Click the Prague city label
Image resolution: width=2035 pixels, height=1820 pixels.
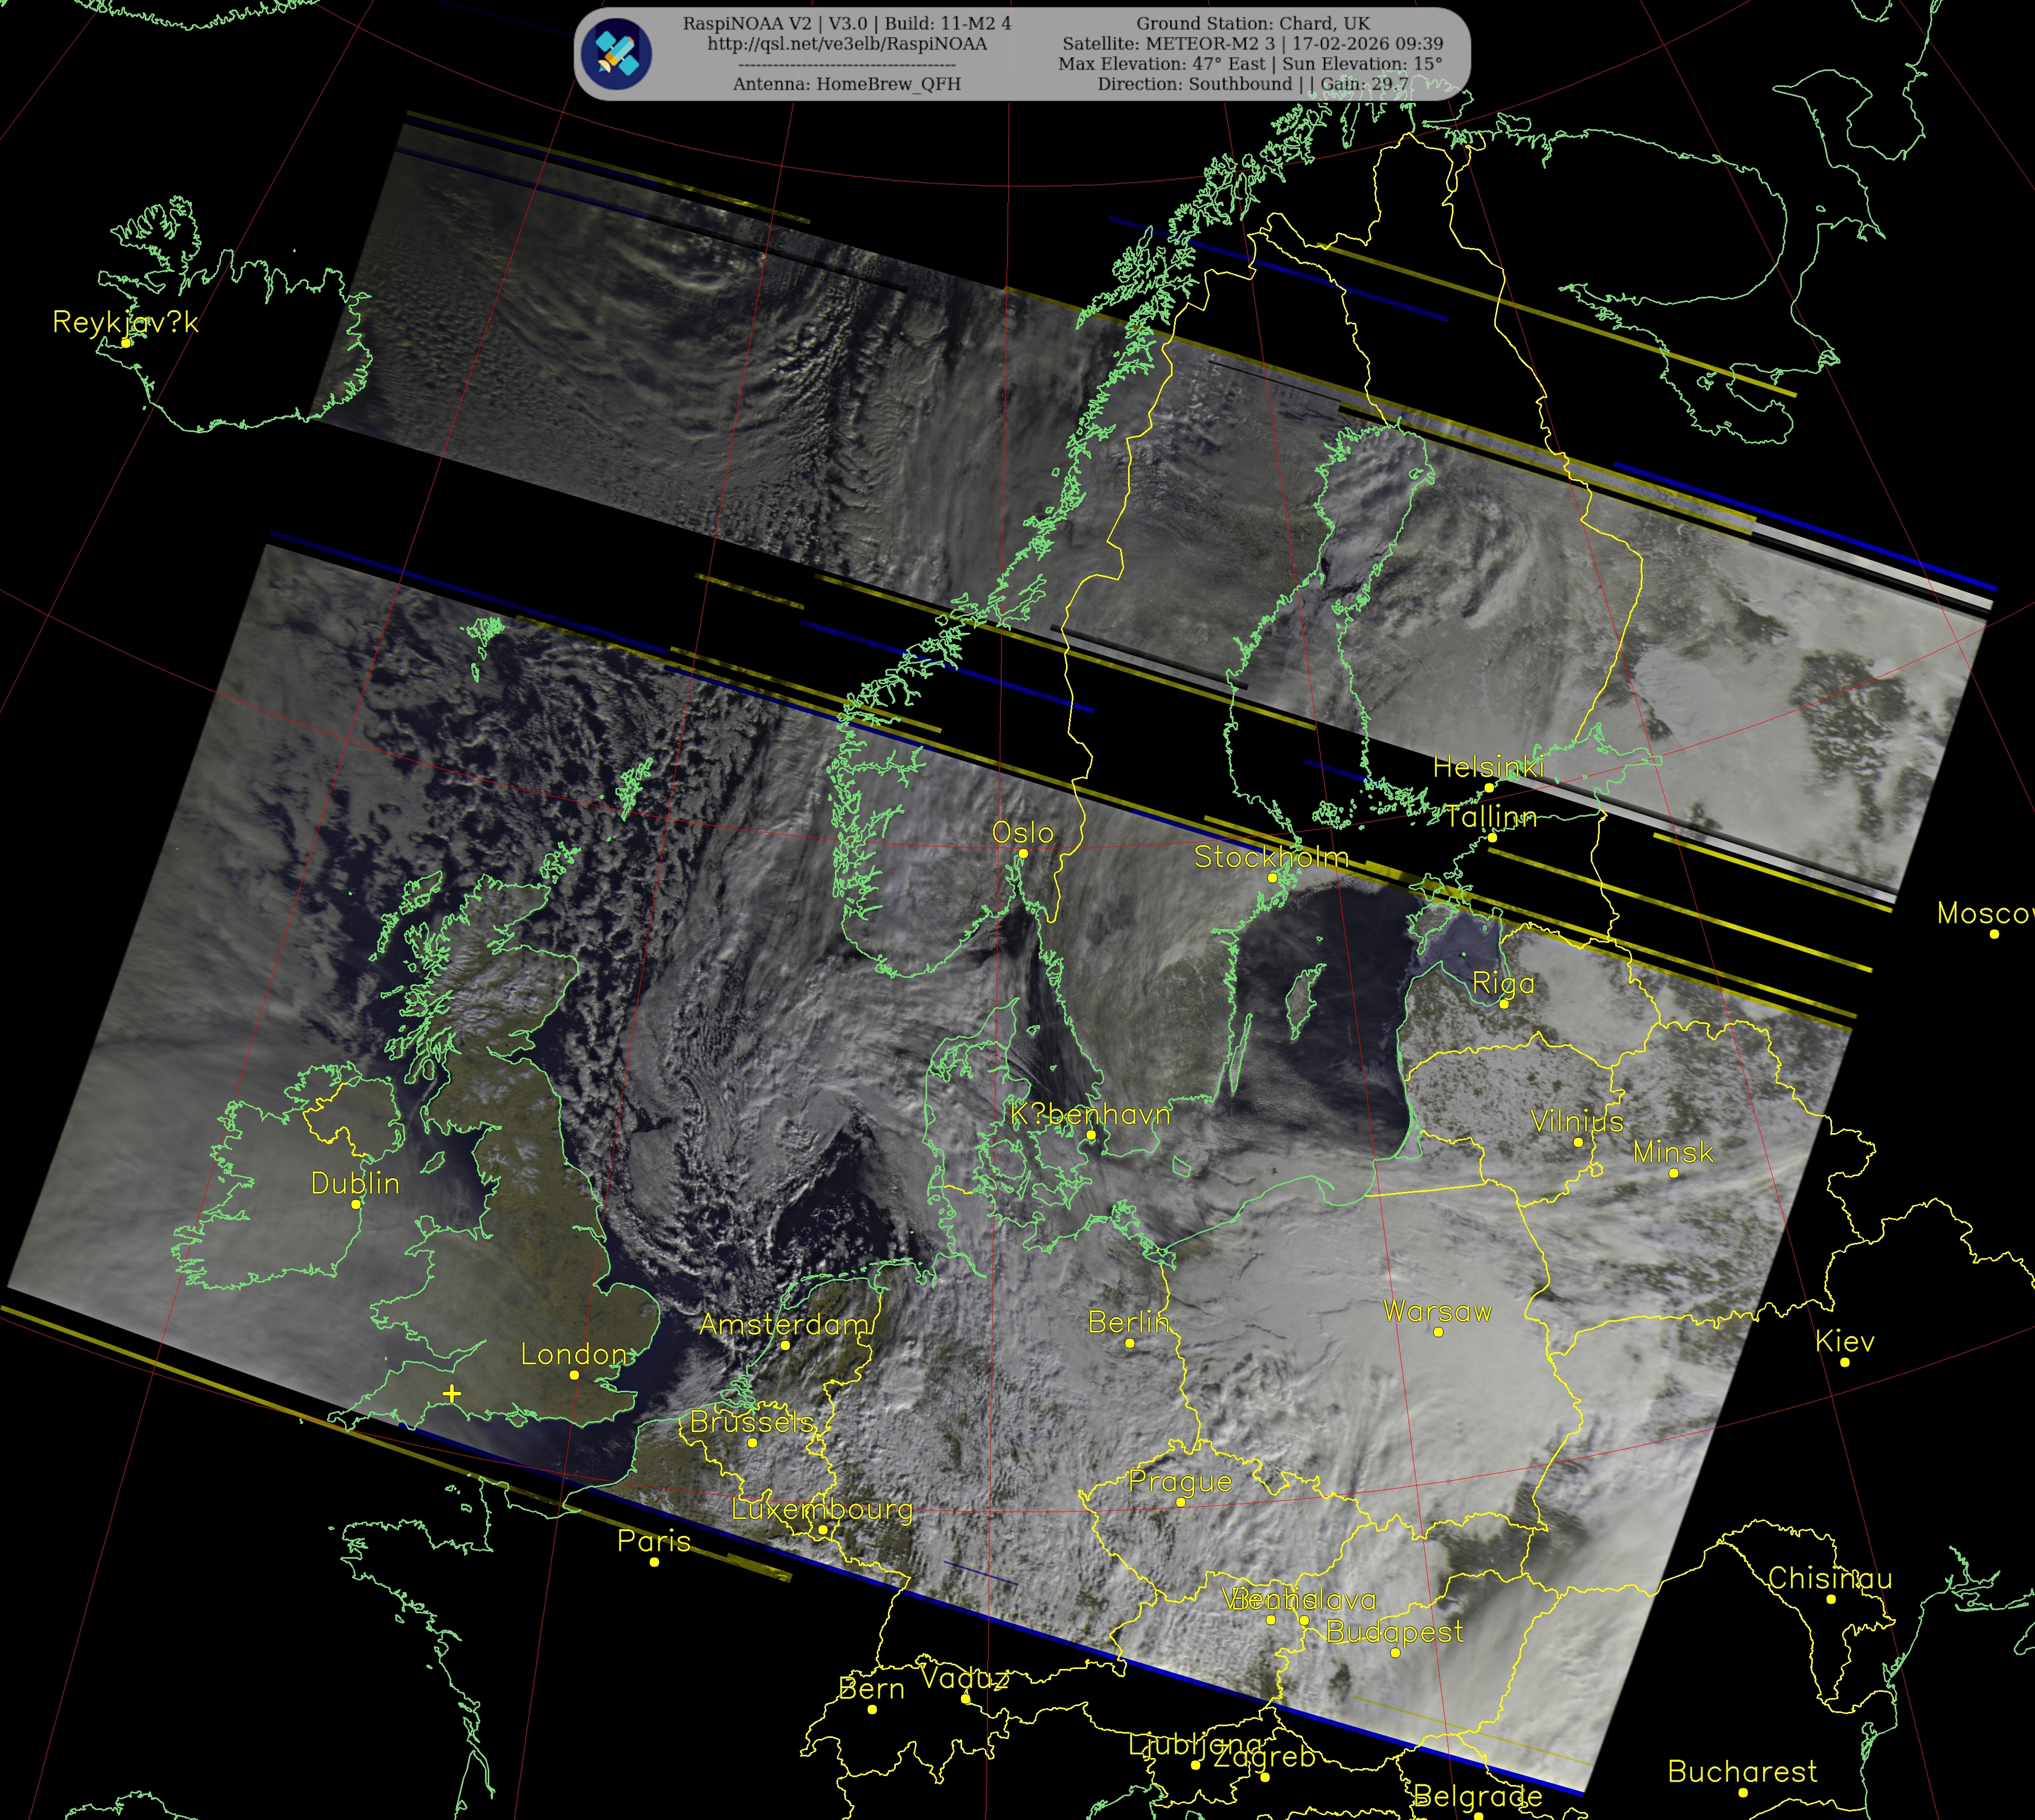click(x=1180, y=1482)
